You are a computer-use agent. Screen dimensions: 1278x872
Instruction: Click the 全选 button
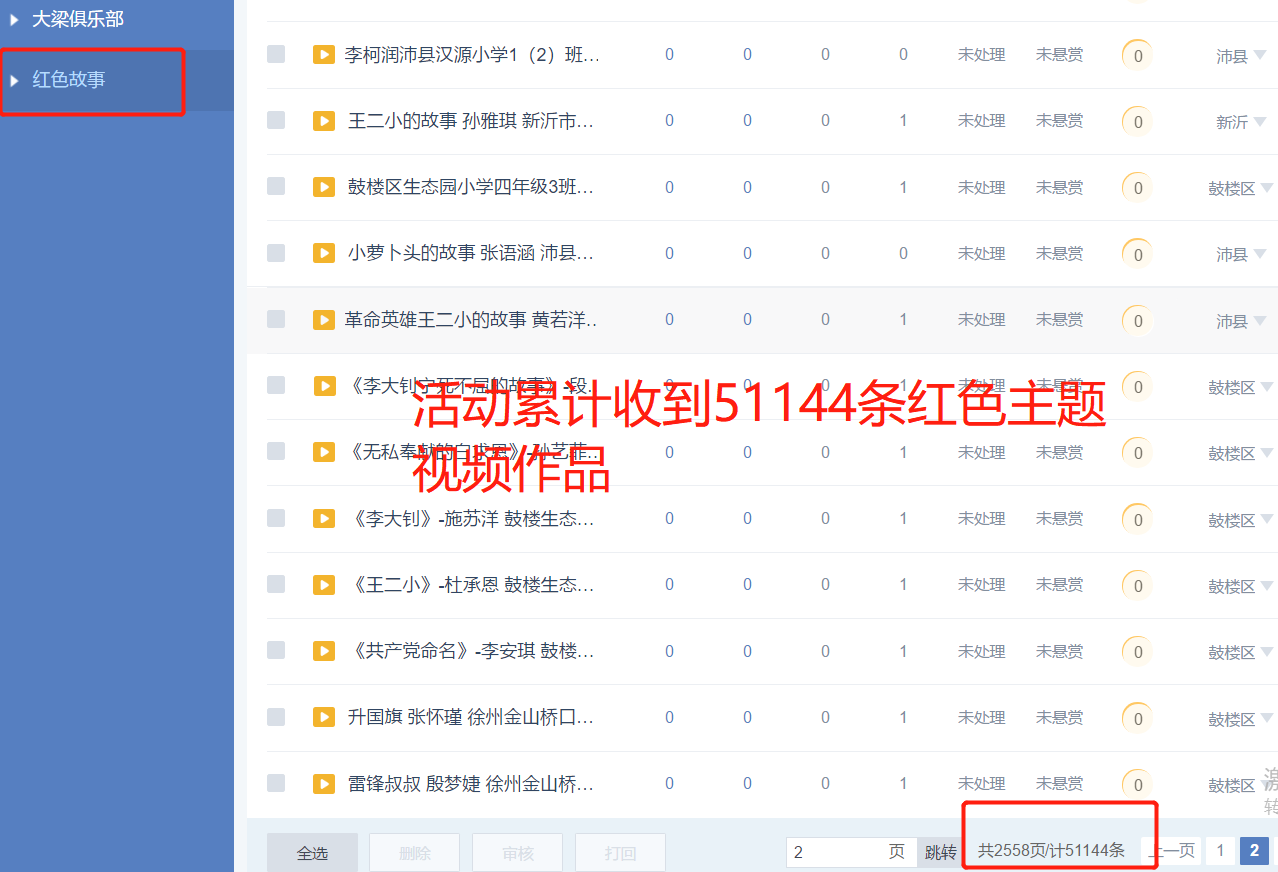tap(312, 853)
